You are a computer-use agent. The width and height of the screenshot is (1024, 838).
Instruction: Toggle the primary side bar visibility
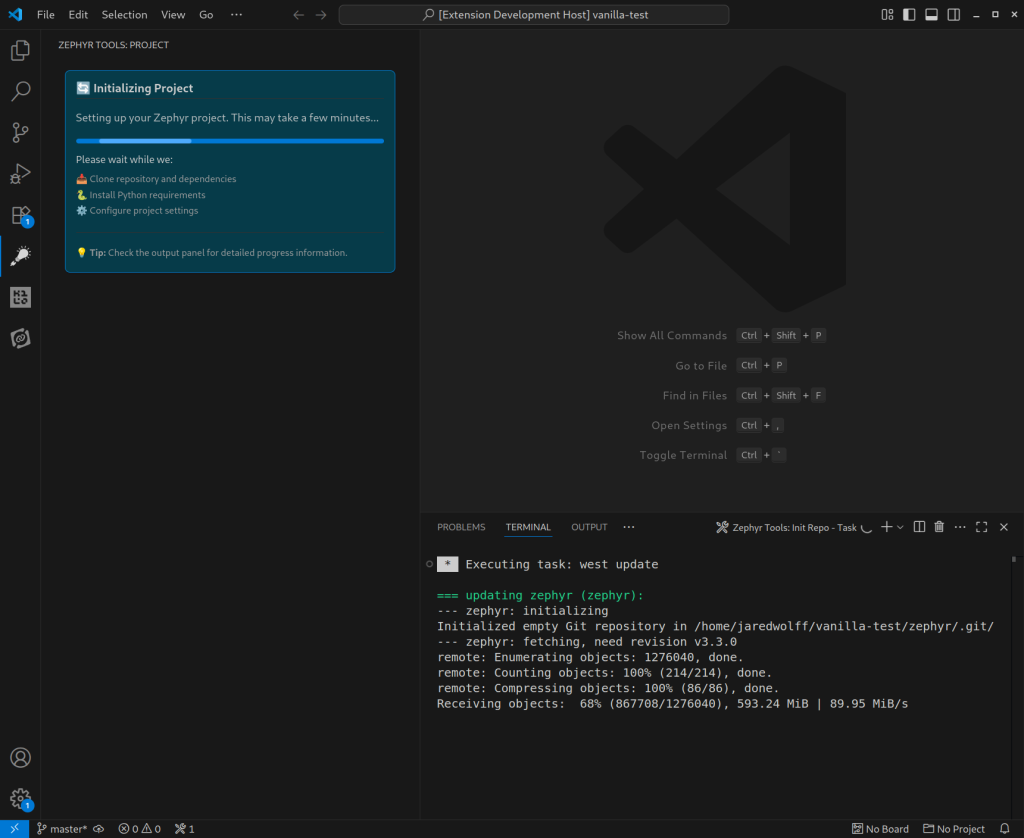pyautogui.click(x=909, y=14)
